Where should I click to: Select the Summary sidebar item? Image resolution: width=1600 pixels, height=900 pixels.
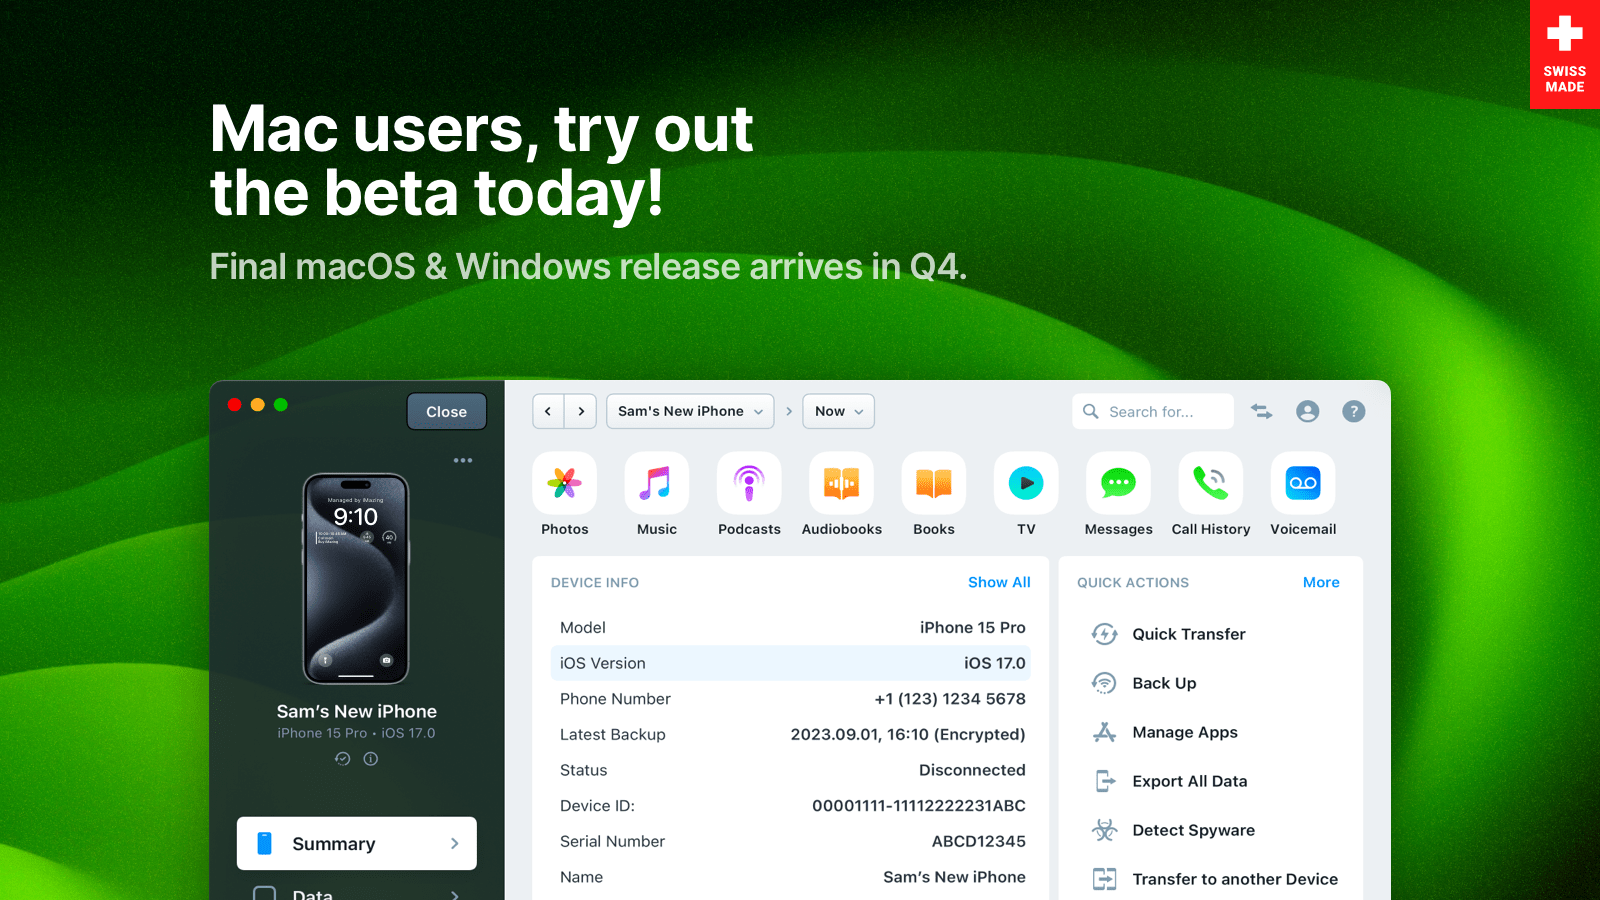(x=356, y=844)
